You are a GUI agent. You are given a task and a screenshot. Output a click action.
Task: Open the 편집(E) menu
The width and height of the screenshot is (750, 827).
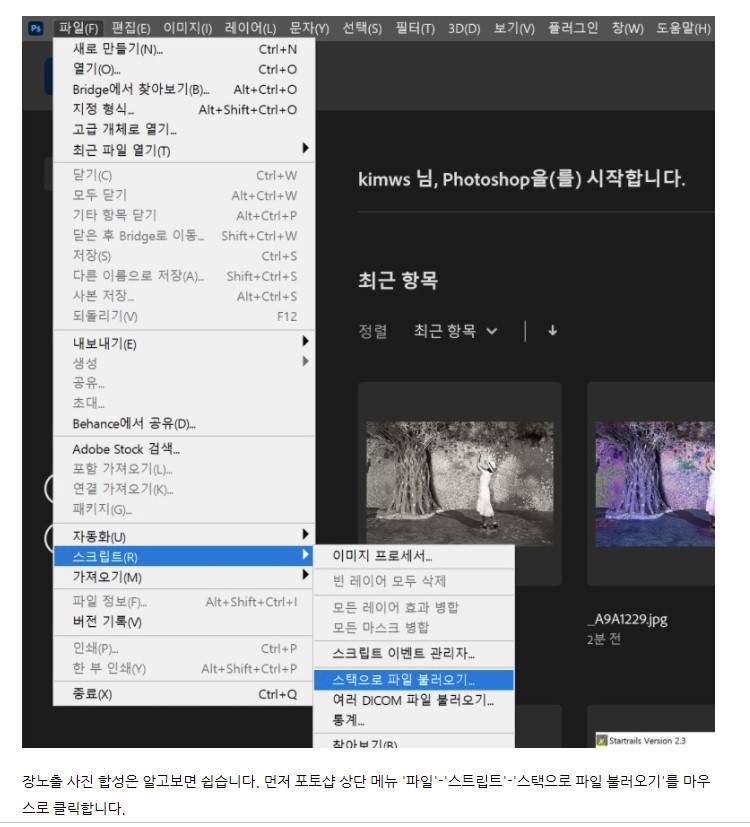(131, 28)
